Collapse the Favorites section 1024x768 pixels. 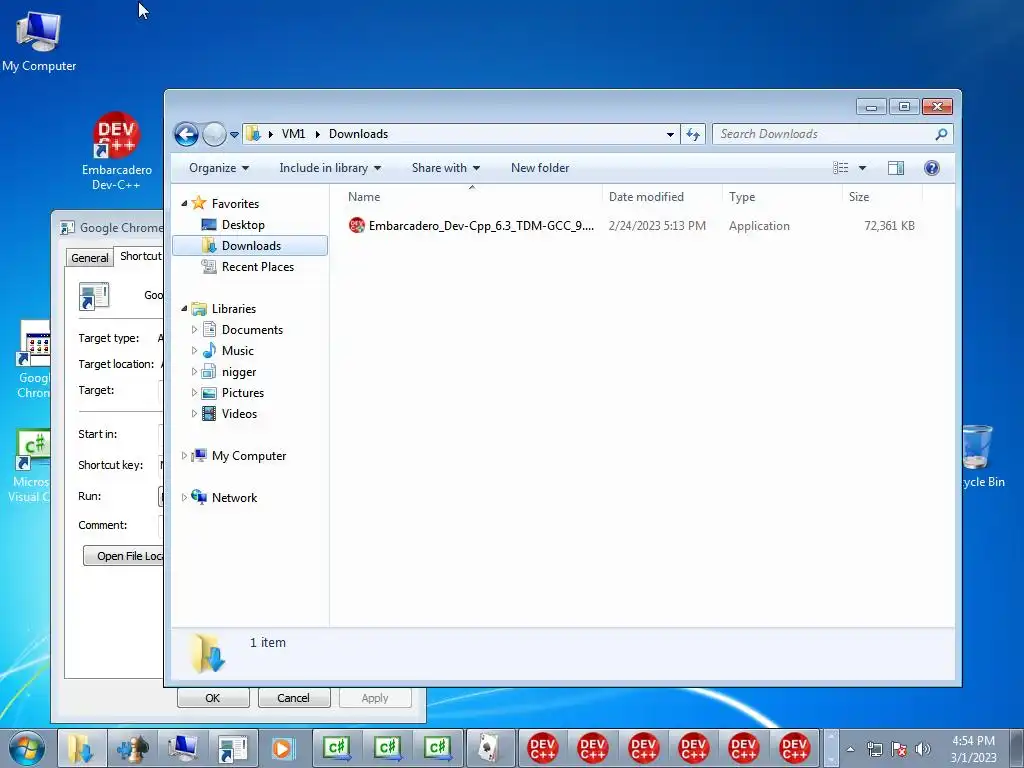tap(184, 204)
